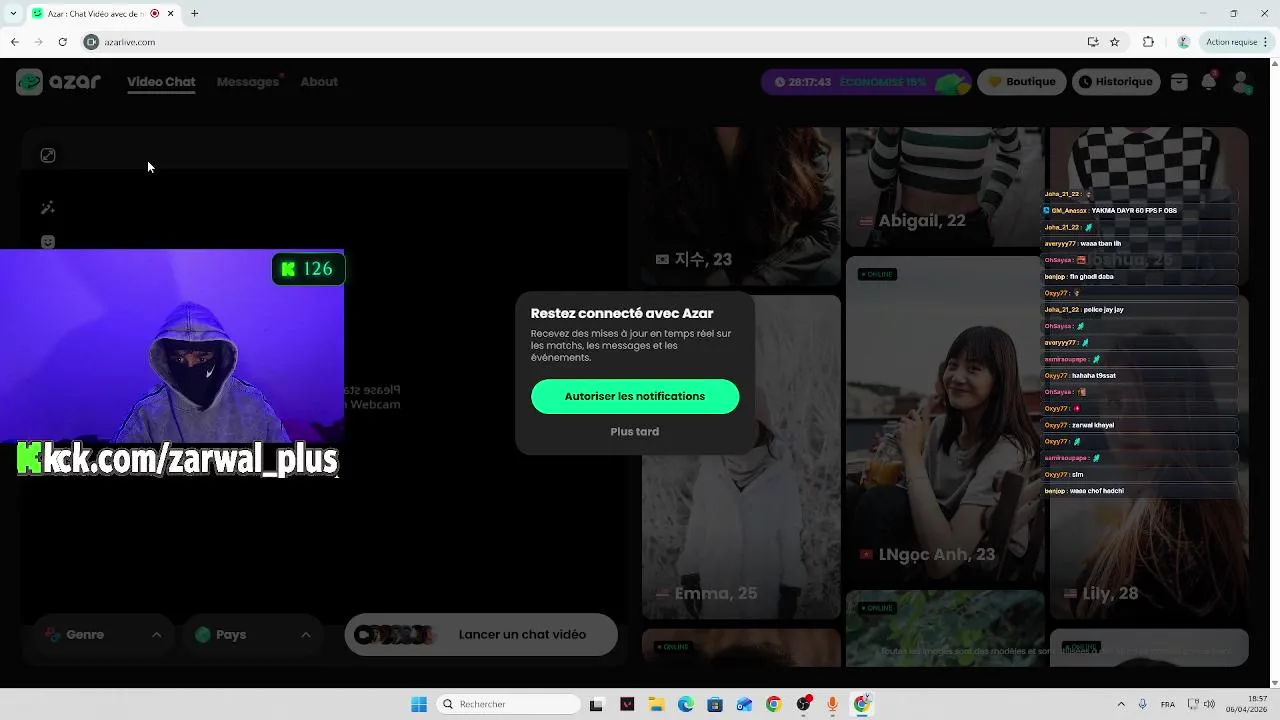Click the 28:17:43 discount timer banner
Viewport: 1280px width, 720px height.
866,82
